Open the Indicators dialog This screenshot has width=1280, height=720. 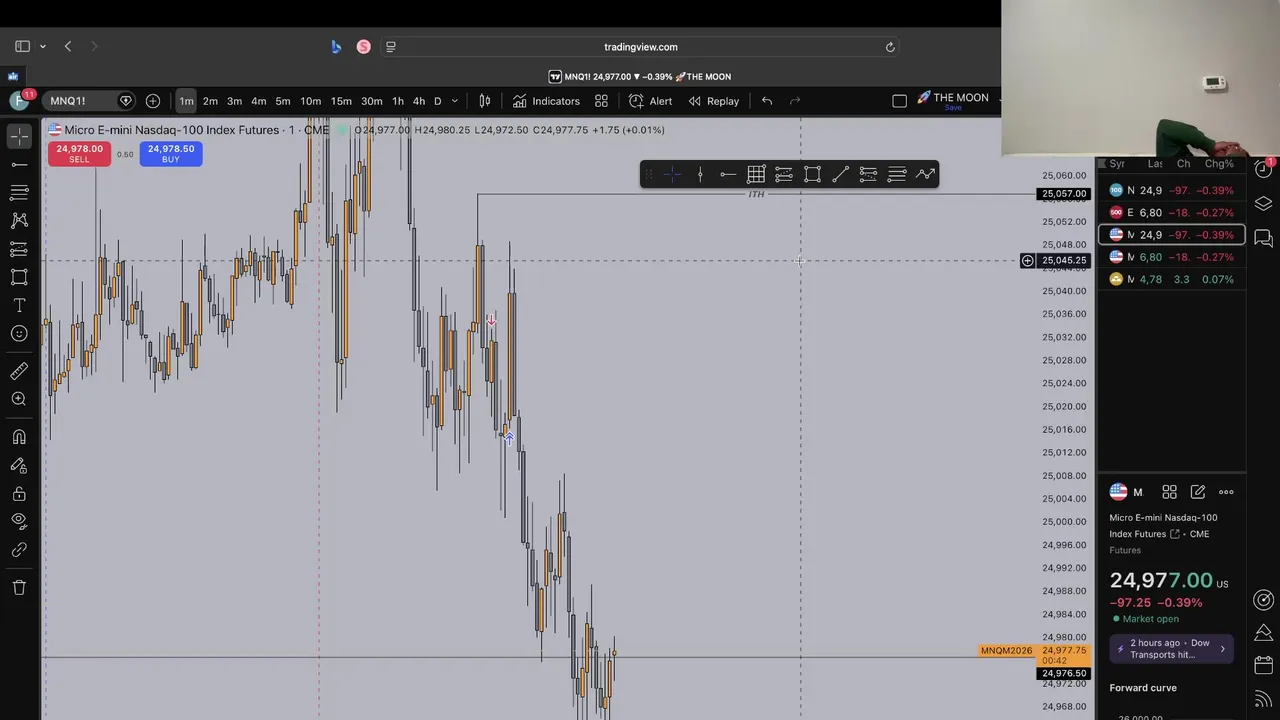(546, 101)
